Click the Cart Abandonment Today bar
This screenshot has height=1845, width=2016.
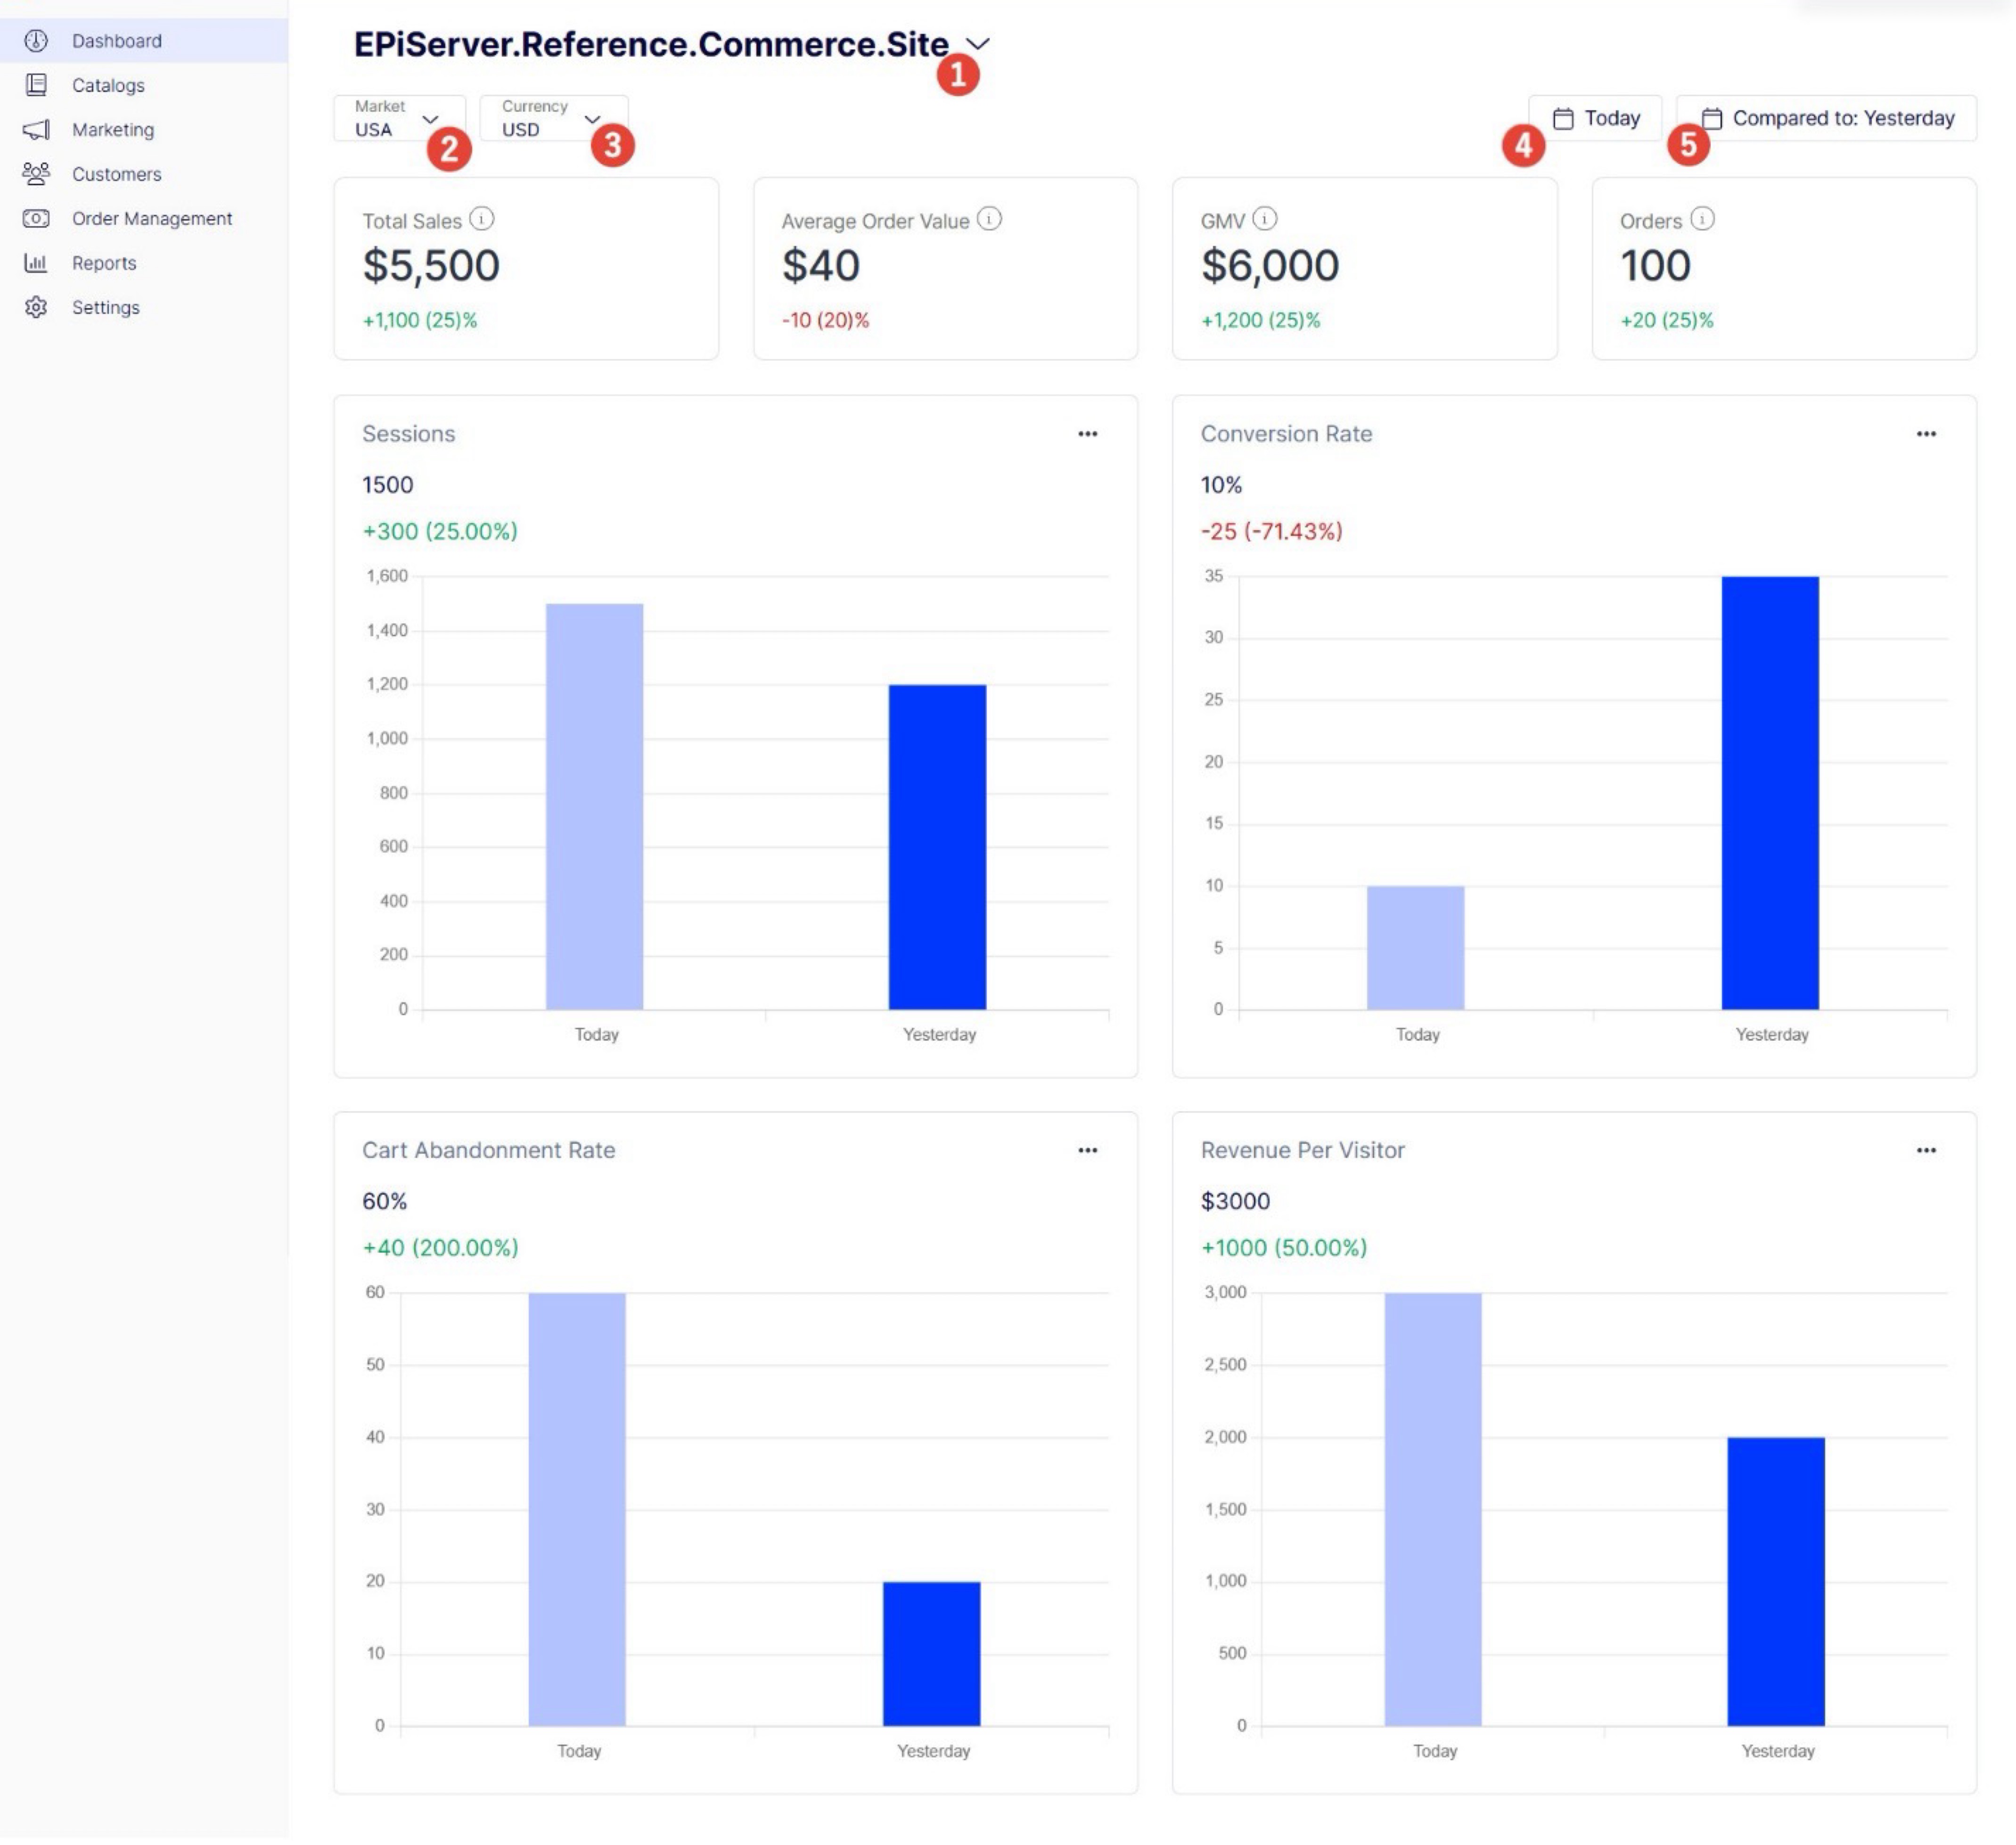577,1510
